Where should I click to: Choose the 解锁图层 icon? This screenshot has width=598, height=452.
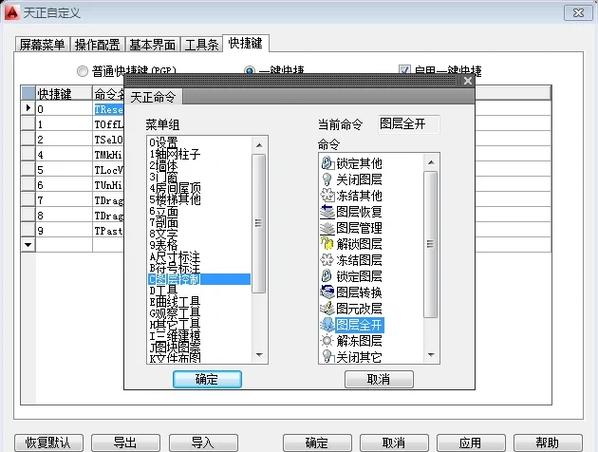pos(327,244)
